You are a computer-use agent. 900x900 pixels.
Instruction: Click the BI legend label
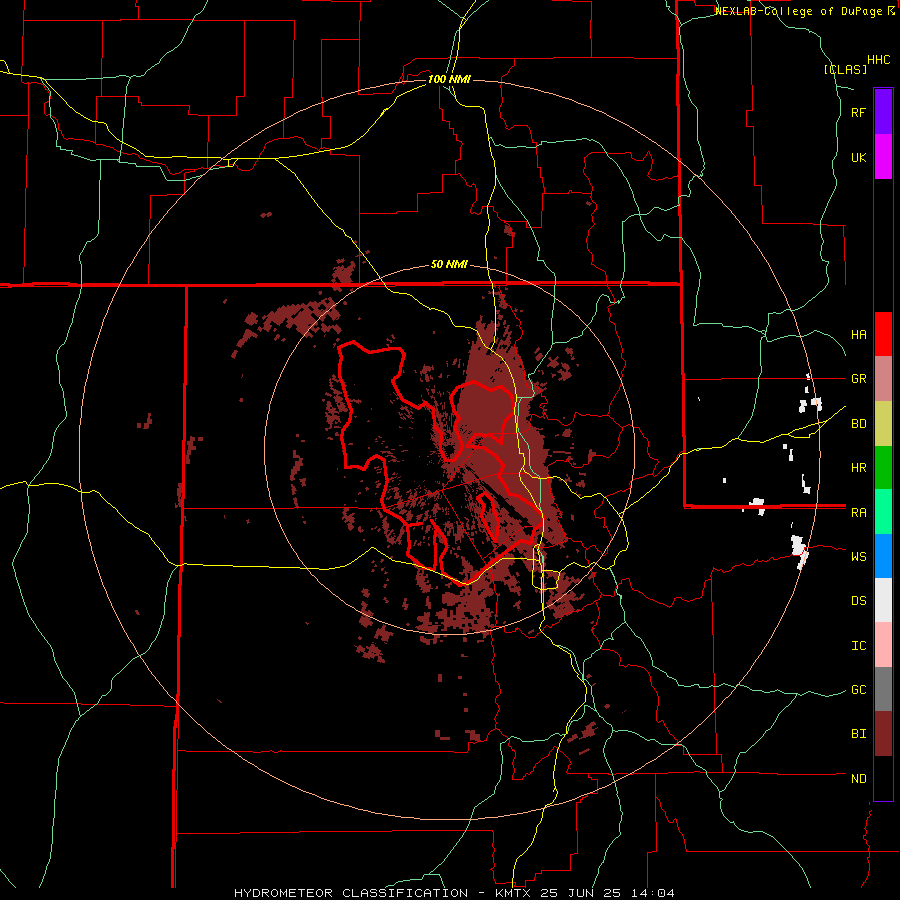(x=858, y=734)
